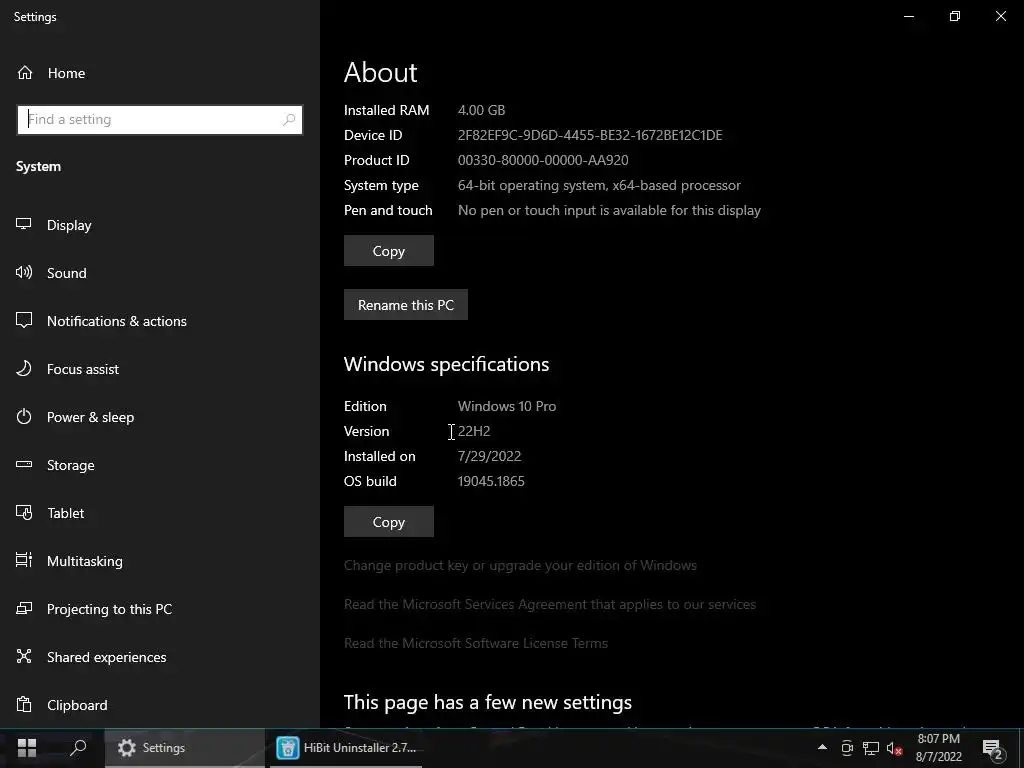Click the search magnifier in Find a setting

pyautogui.click(x=289, y=120)
